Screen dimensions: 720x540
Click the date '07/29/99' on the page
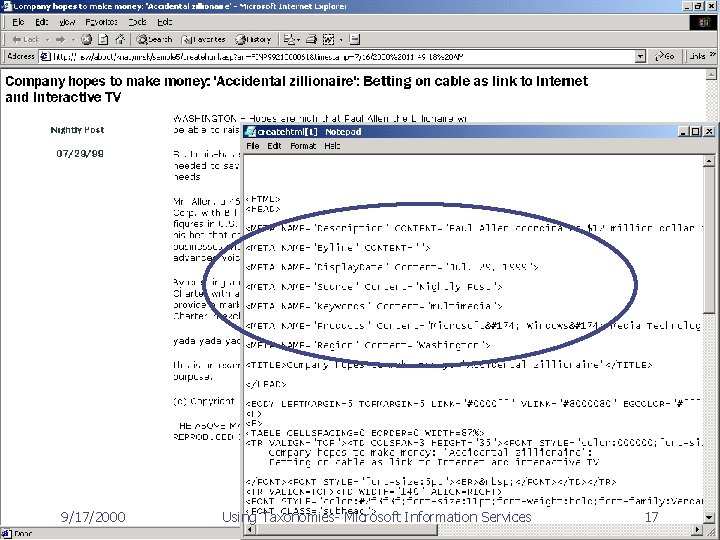[80, 153]
